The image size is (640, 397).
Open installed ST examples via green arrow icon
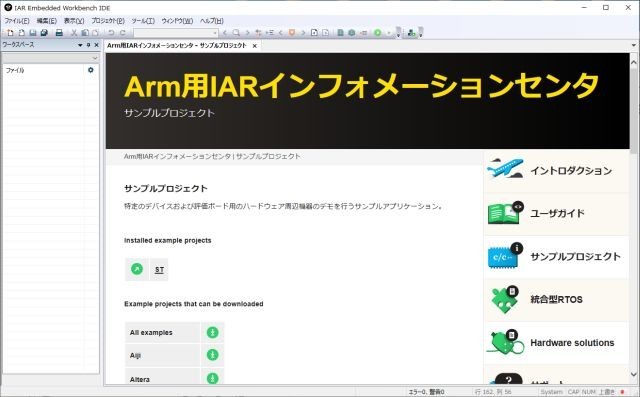[137, 269]
